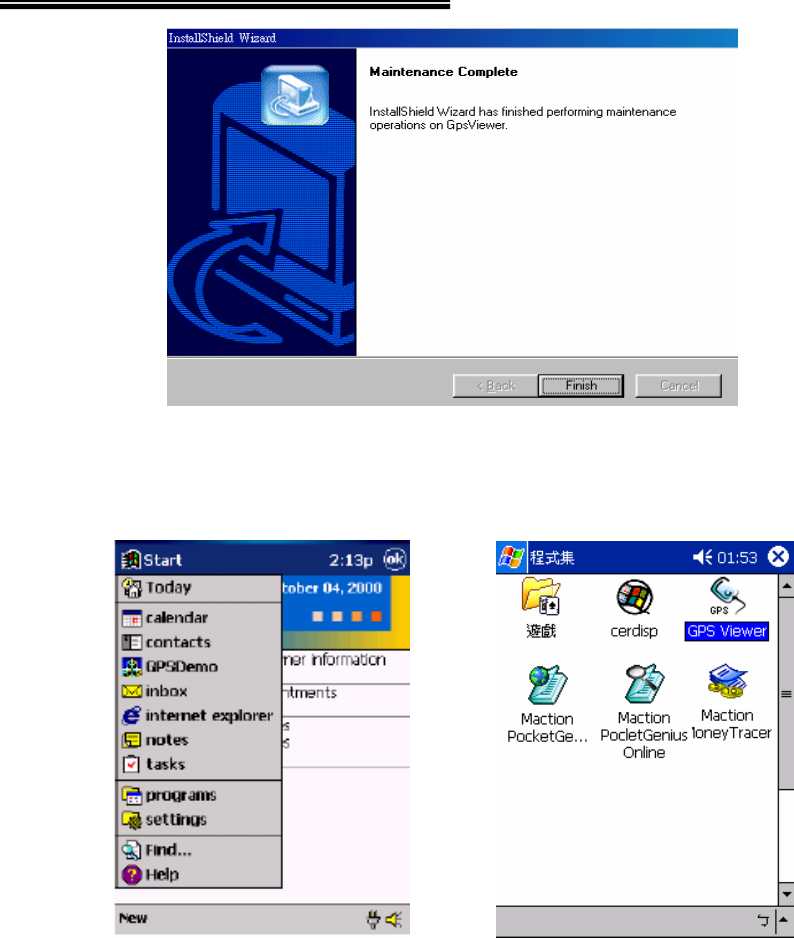This screenshot has width=794, height=938.
Task: Tap the speaker volume icon beside 01:53
Action: click(x=702, y=558)
